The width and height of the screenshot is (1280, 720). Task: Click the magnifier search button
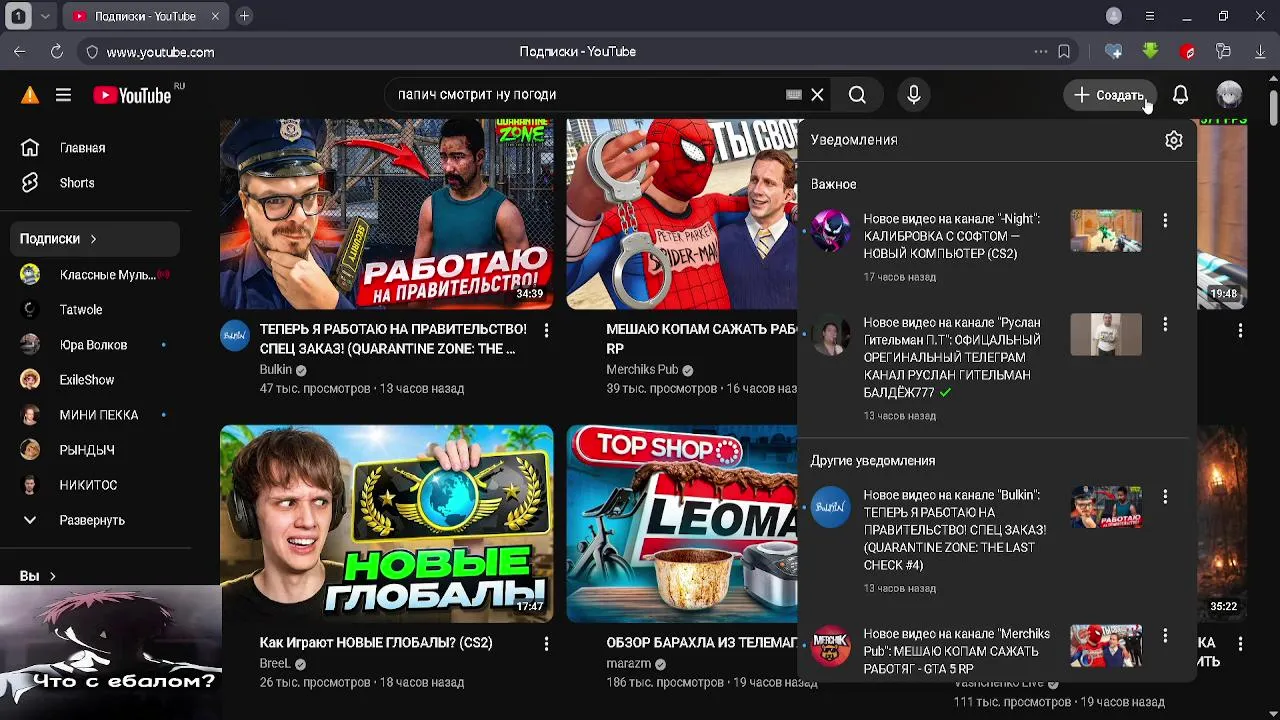coord(857,95)
